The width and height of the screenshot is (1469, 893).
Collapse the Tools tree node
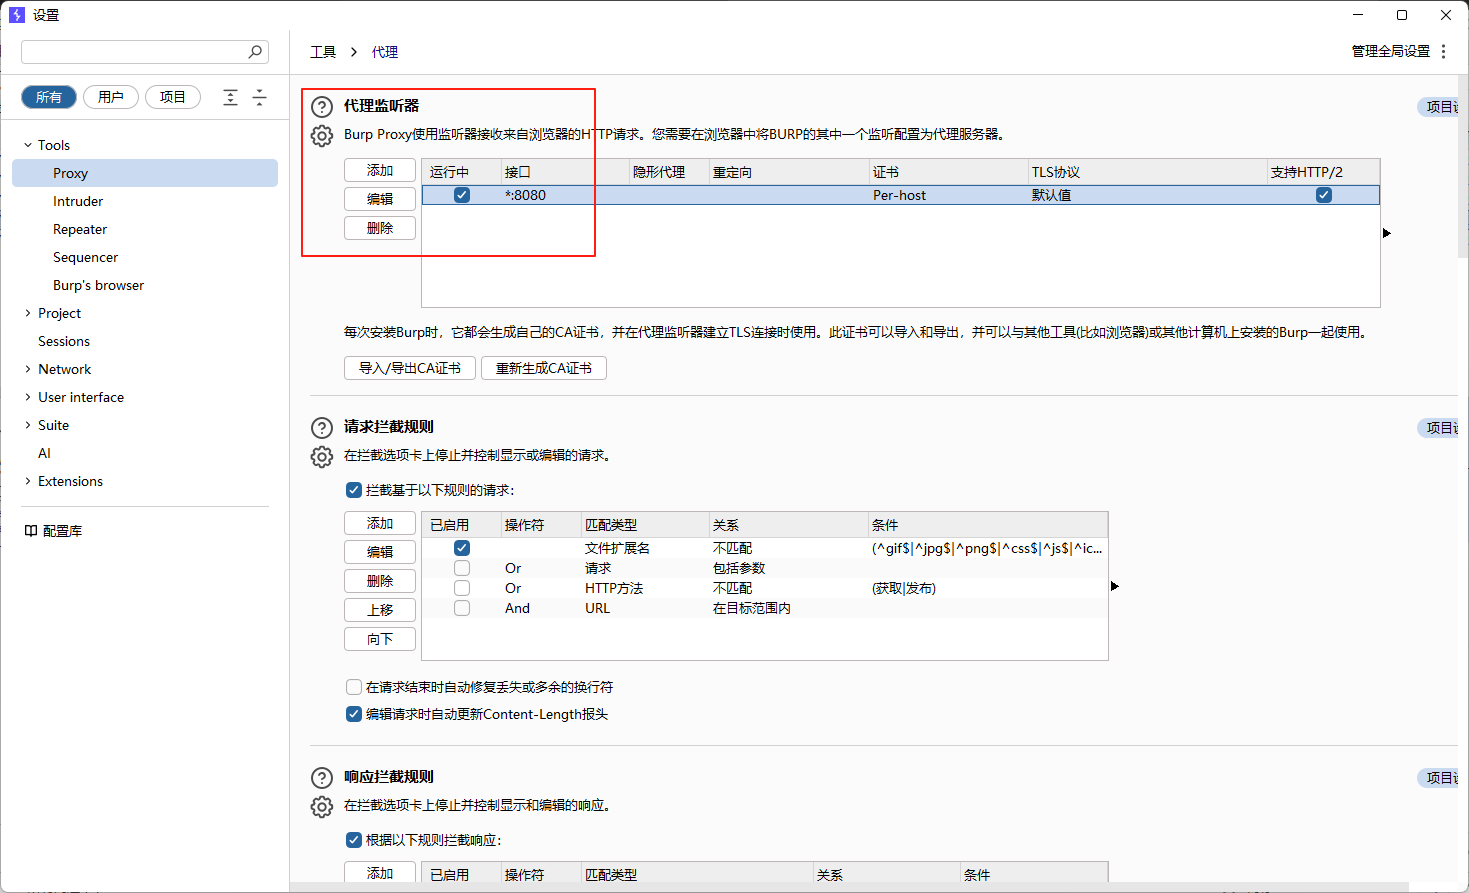[x=28, y=145]
